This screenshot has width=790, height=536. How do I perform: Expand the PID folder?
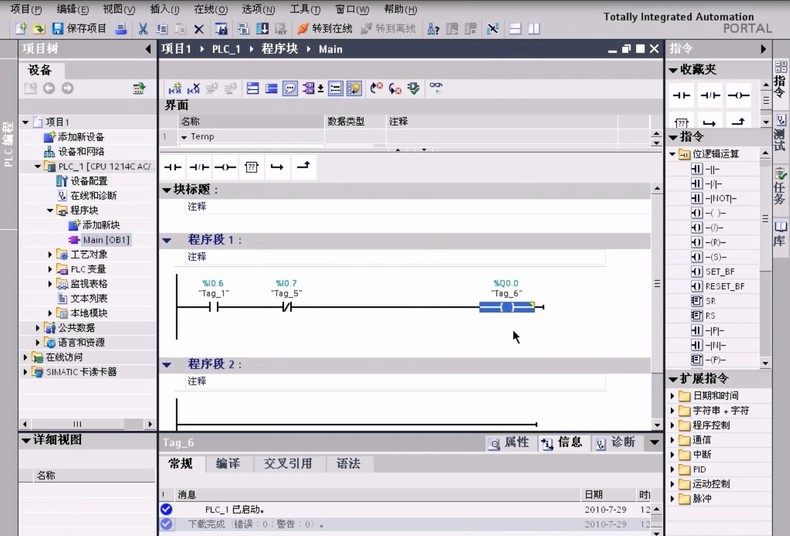point(672,470)
